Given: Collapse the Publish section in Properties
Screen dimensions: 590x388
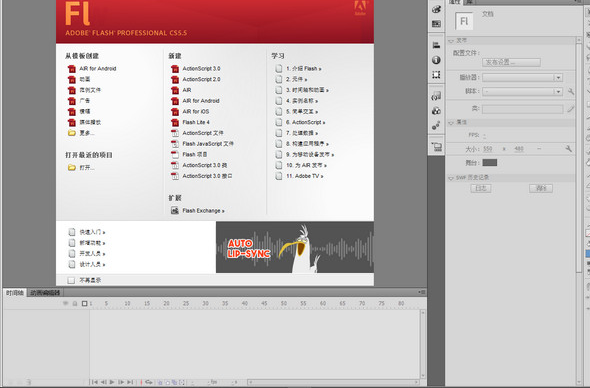Looking at the screenshot, I should (451, 41).
